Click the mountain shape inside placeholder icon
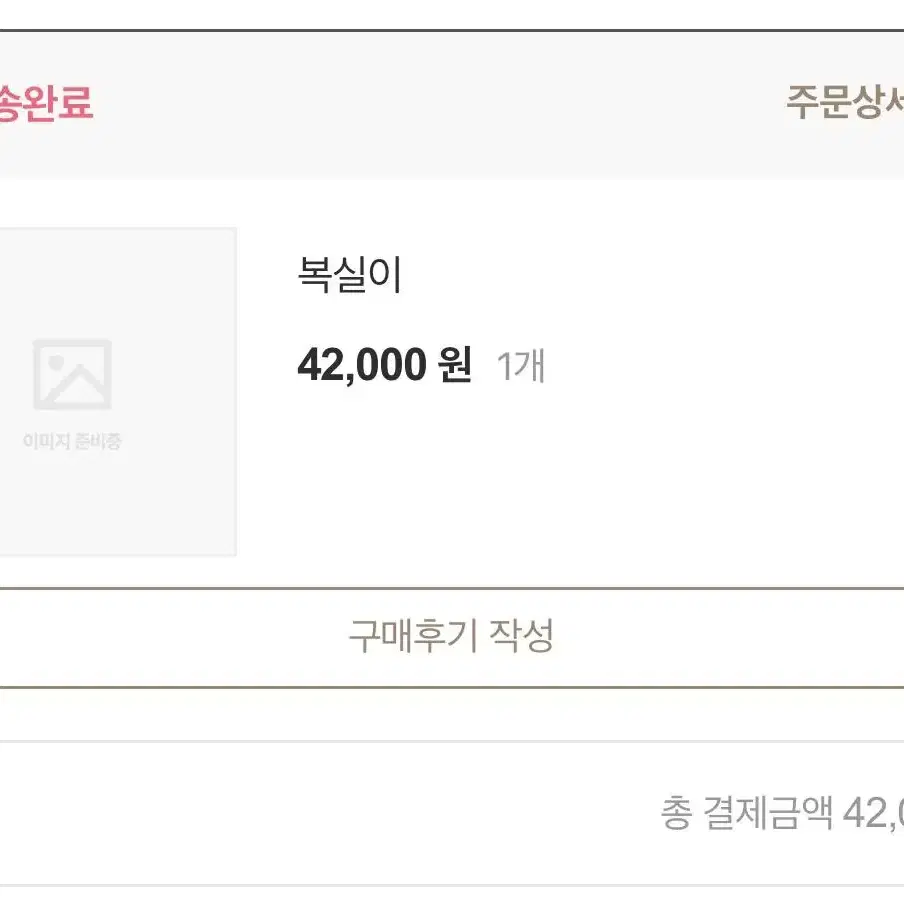 pyautogui.click(x=76, y=386)
